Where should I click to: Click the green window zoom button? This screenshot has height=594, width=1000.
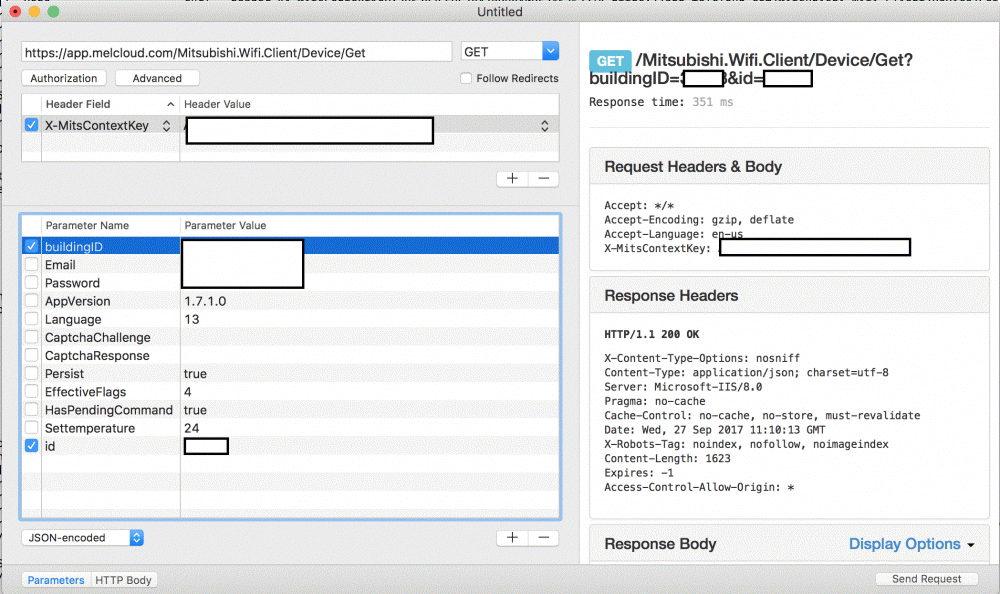[x=53, y=11]
